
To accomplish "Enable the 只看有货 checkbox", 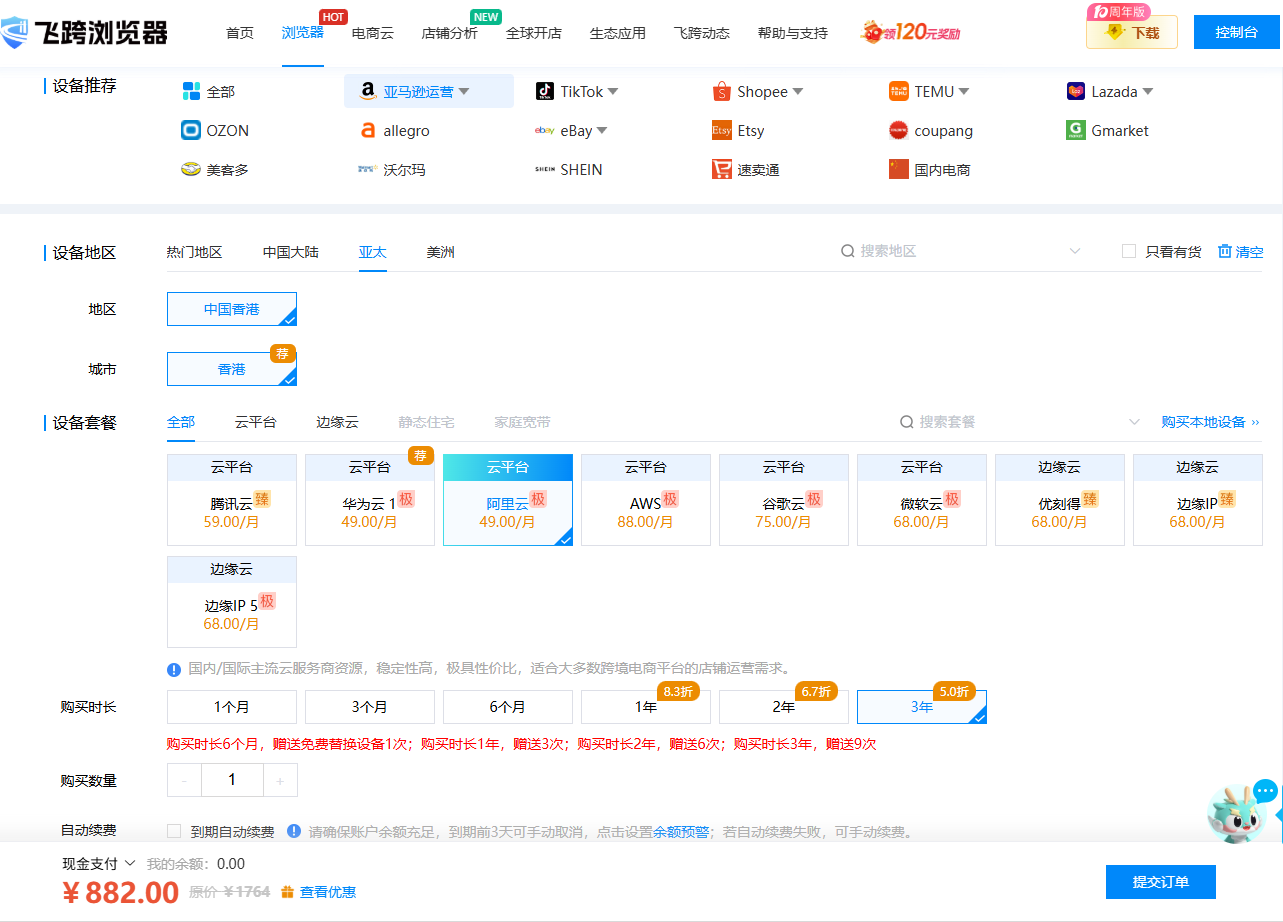I will [1129, 252].
